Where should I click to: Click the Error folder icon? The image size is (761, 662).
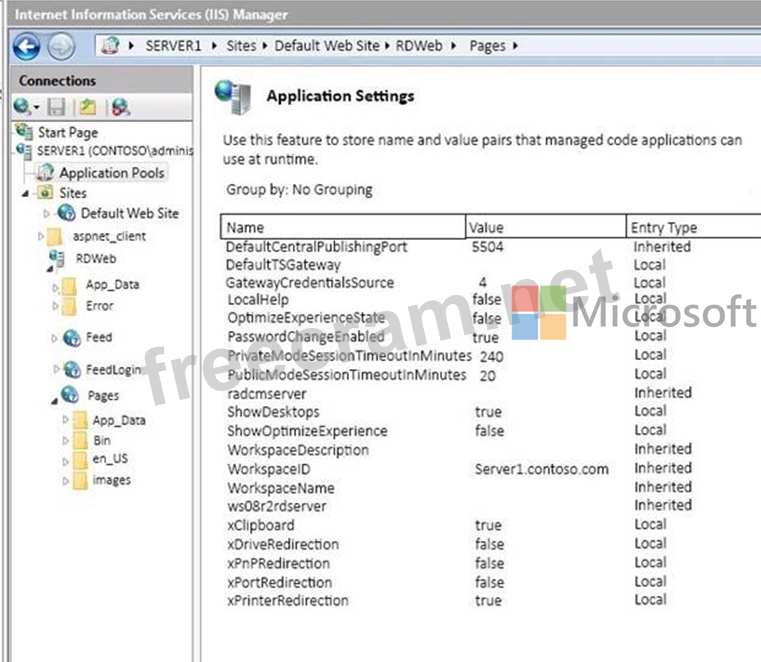pos(69,306)
